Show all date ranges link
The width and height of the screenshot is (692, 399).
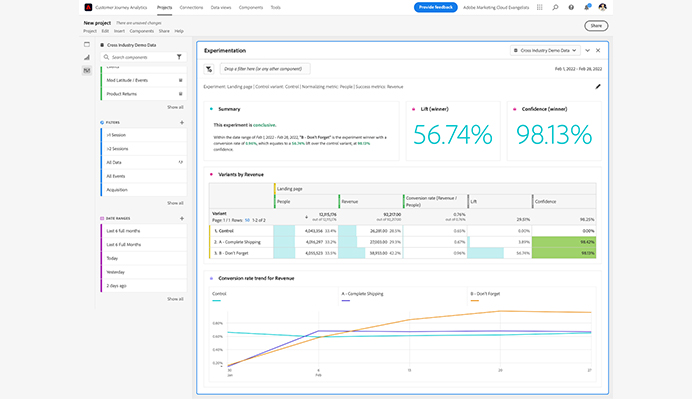(x=175, y=299)
